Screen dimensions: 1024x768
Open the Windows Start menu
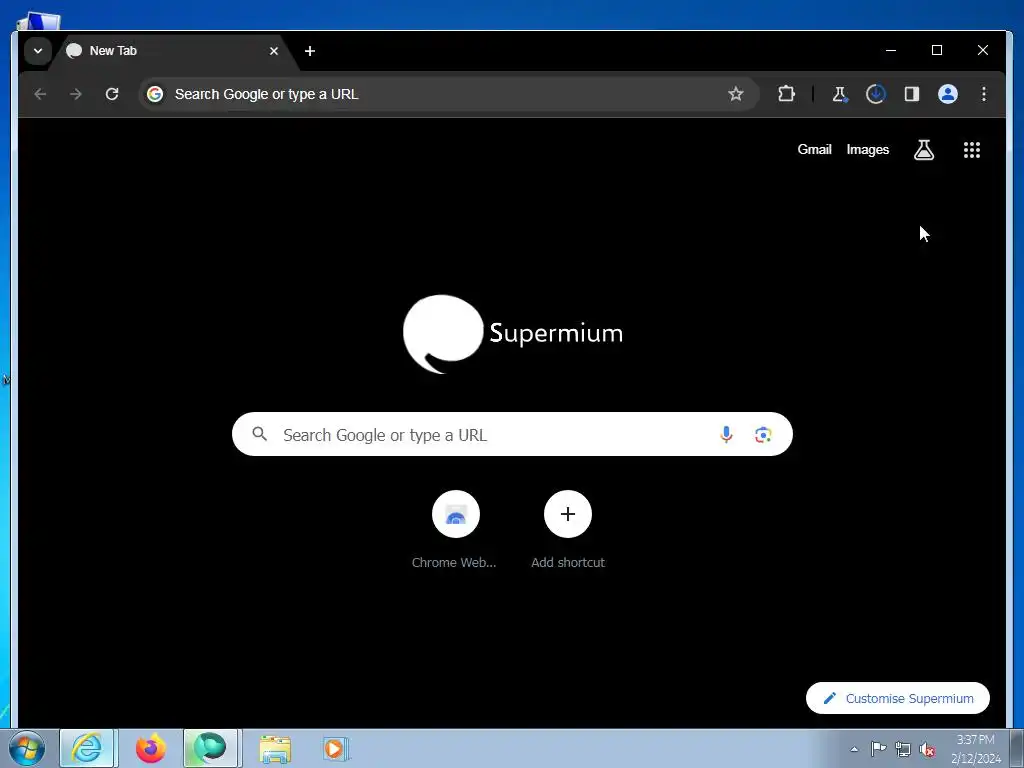[x=27, y=748]
